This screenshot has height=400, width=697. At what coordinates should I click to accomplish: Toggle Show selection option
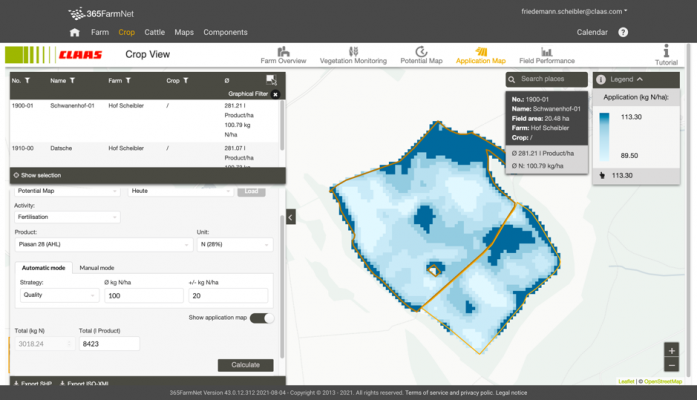point(37,175)
